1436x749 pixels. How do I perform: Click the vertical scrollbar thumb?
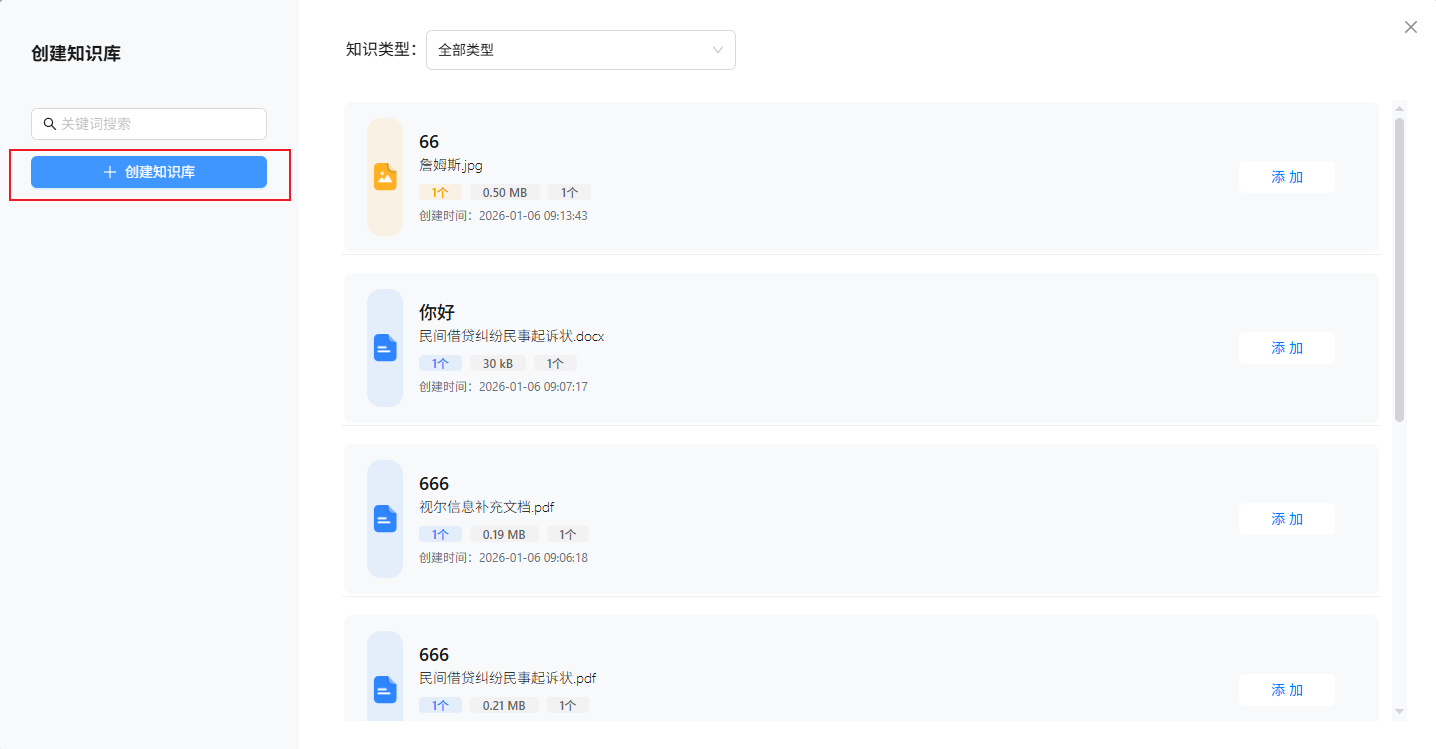click(x=1399, y=270)
